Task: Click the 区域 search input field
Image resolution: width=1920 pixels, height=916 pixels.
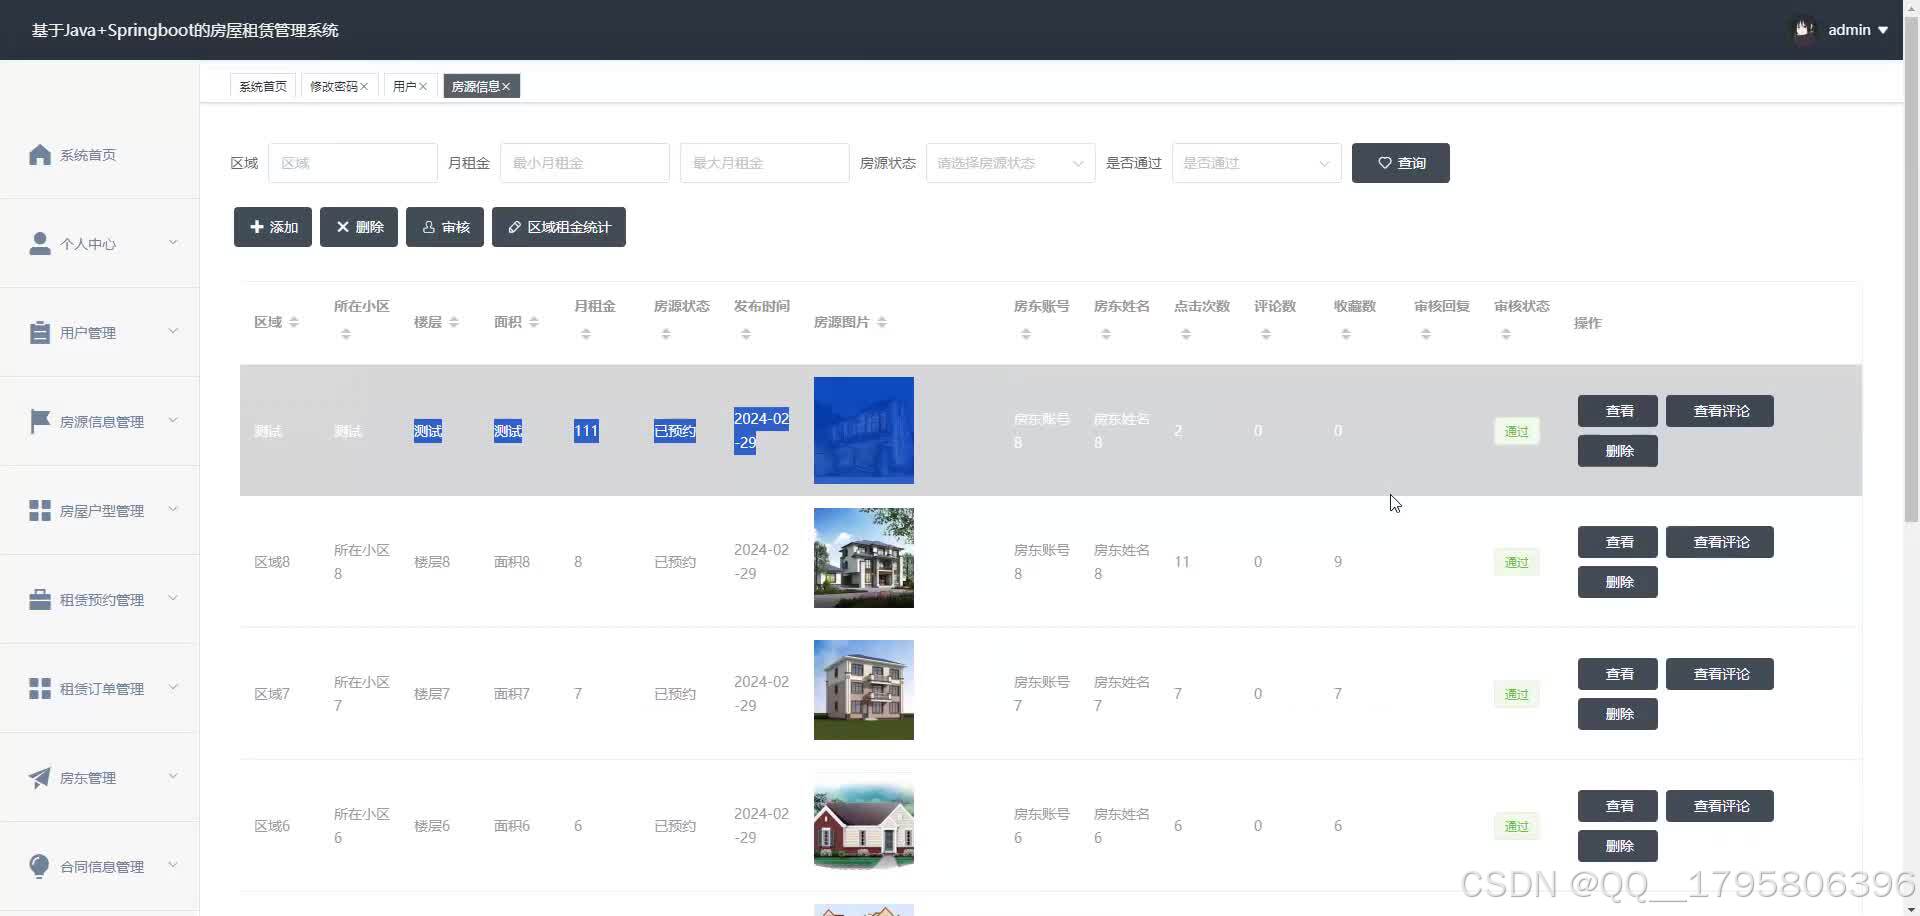Action: (353, 163)
